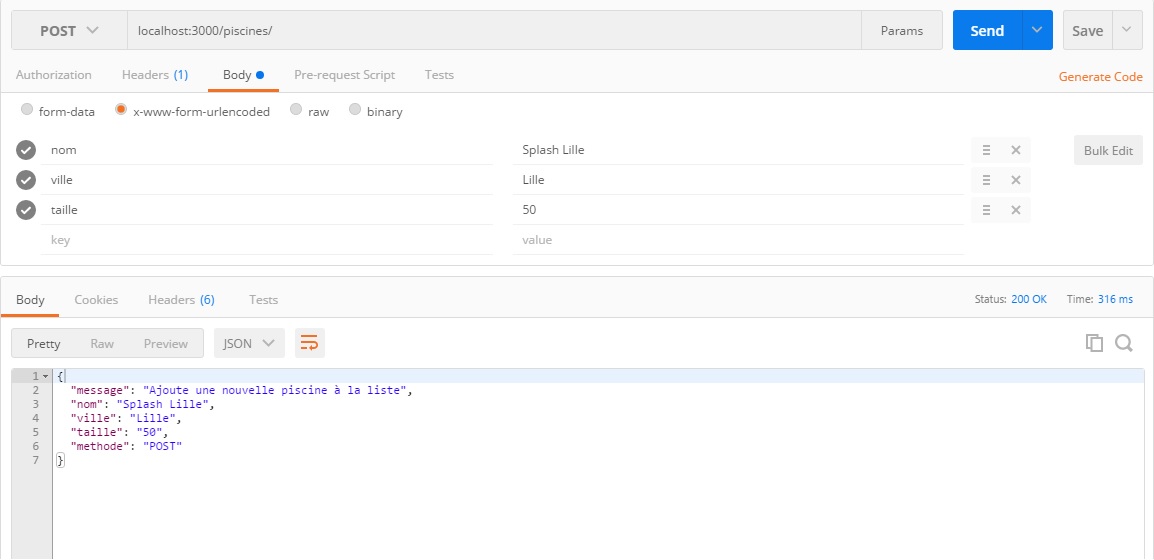
Task: Open Bulk Edit mode
Action: coord(1108,150)
